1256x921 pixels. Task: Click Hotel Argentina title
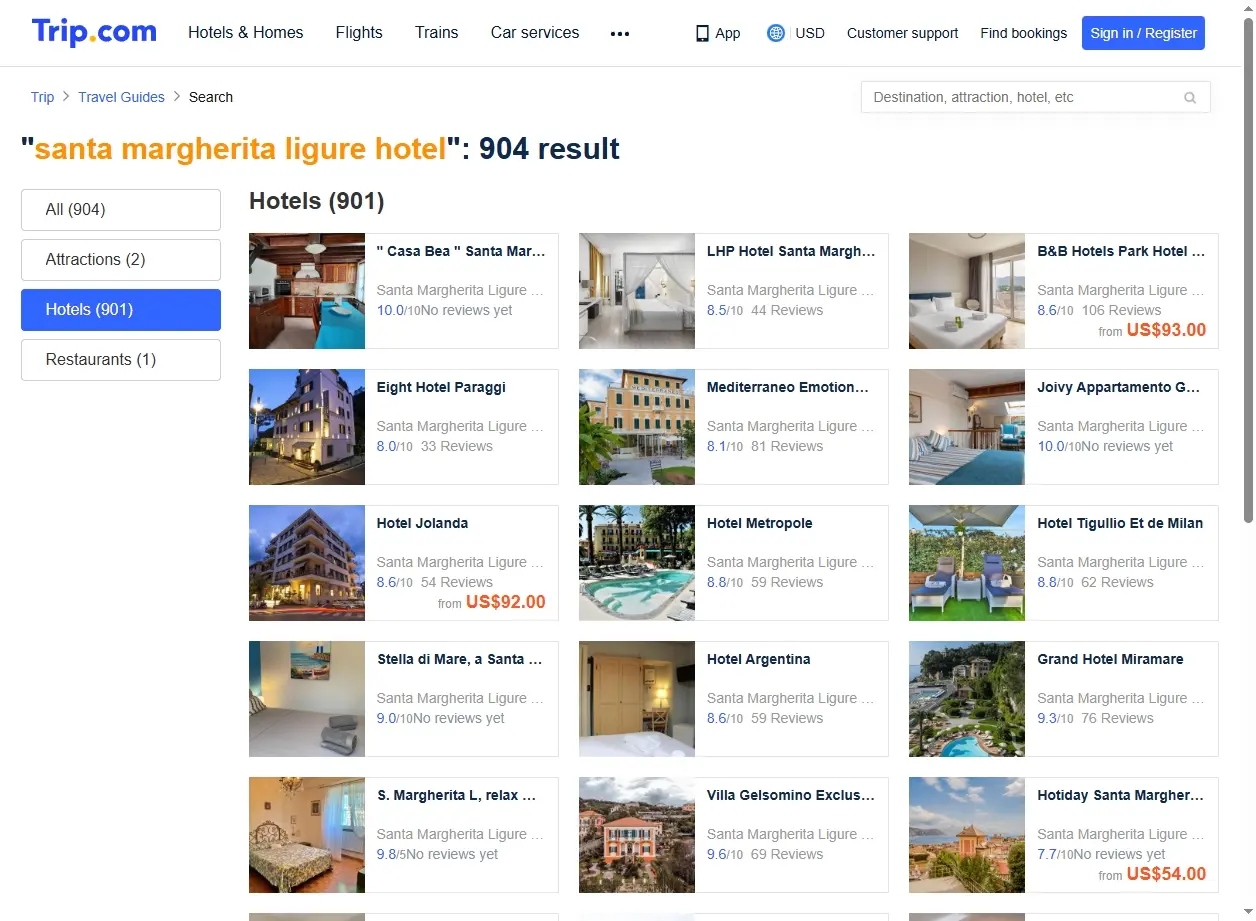(758, 659)
